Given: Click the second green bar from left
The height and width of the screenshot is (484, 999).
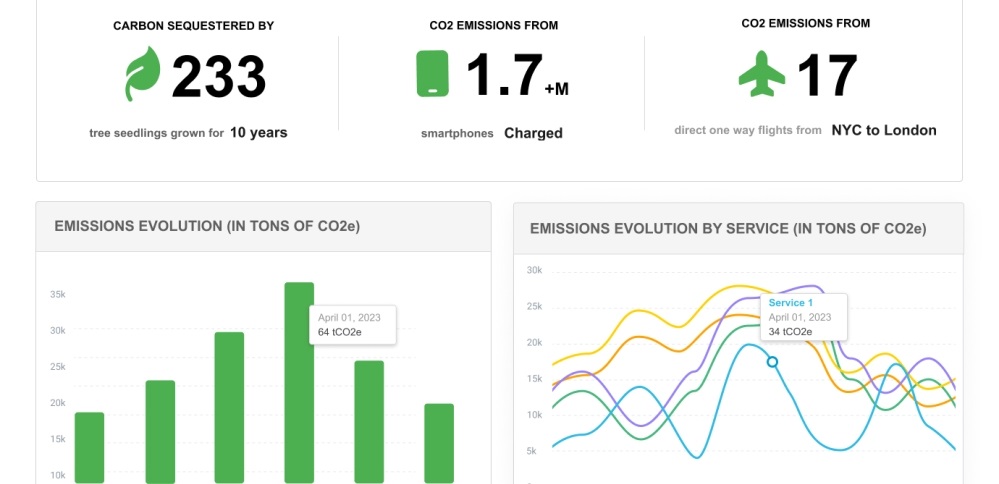Looking at the screenshot, I should coord(160,432).
